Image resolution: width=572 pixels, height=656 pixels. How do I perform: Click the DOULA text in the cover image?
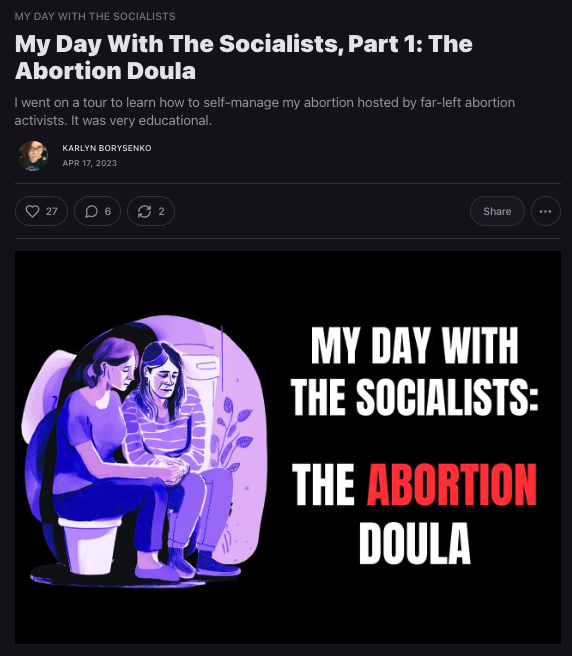415,543
